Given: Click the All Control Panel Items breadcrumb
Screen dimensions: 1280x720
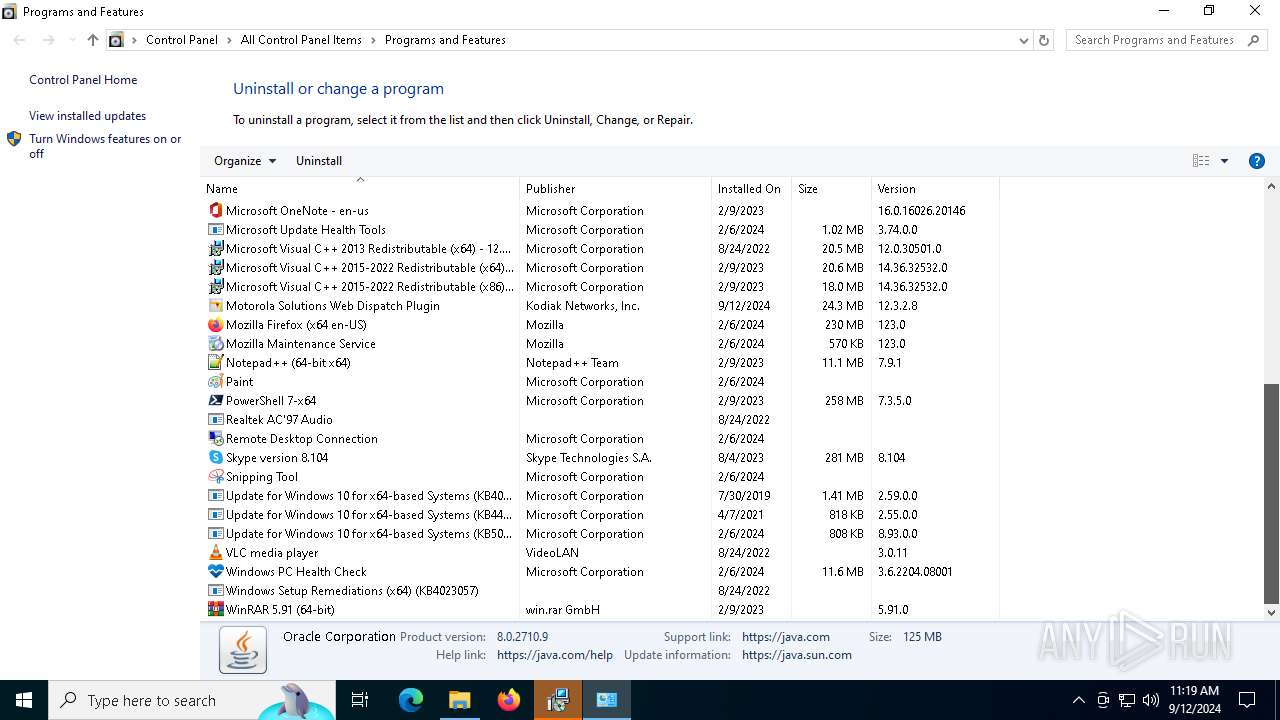Looking at the screenshot, I should coord(301,40).
